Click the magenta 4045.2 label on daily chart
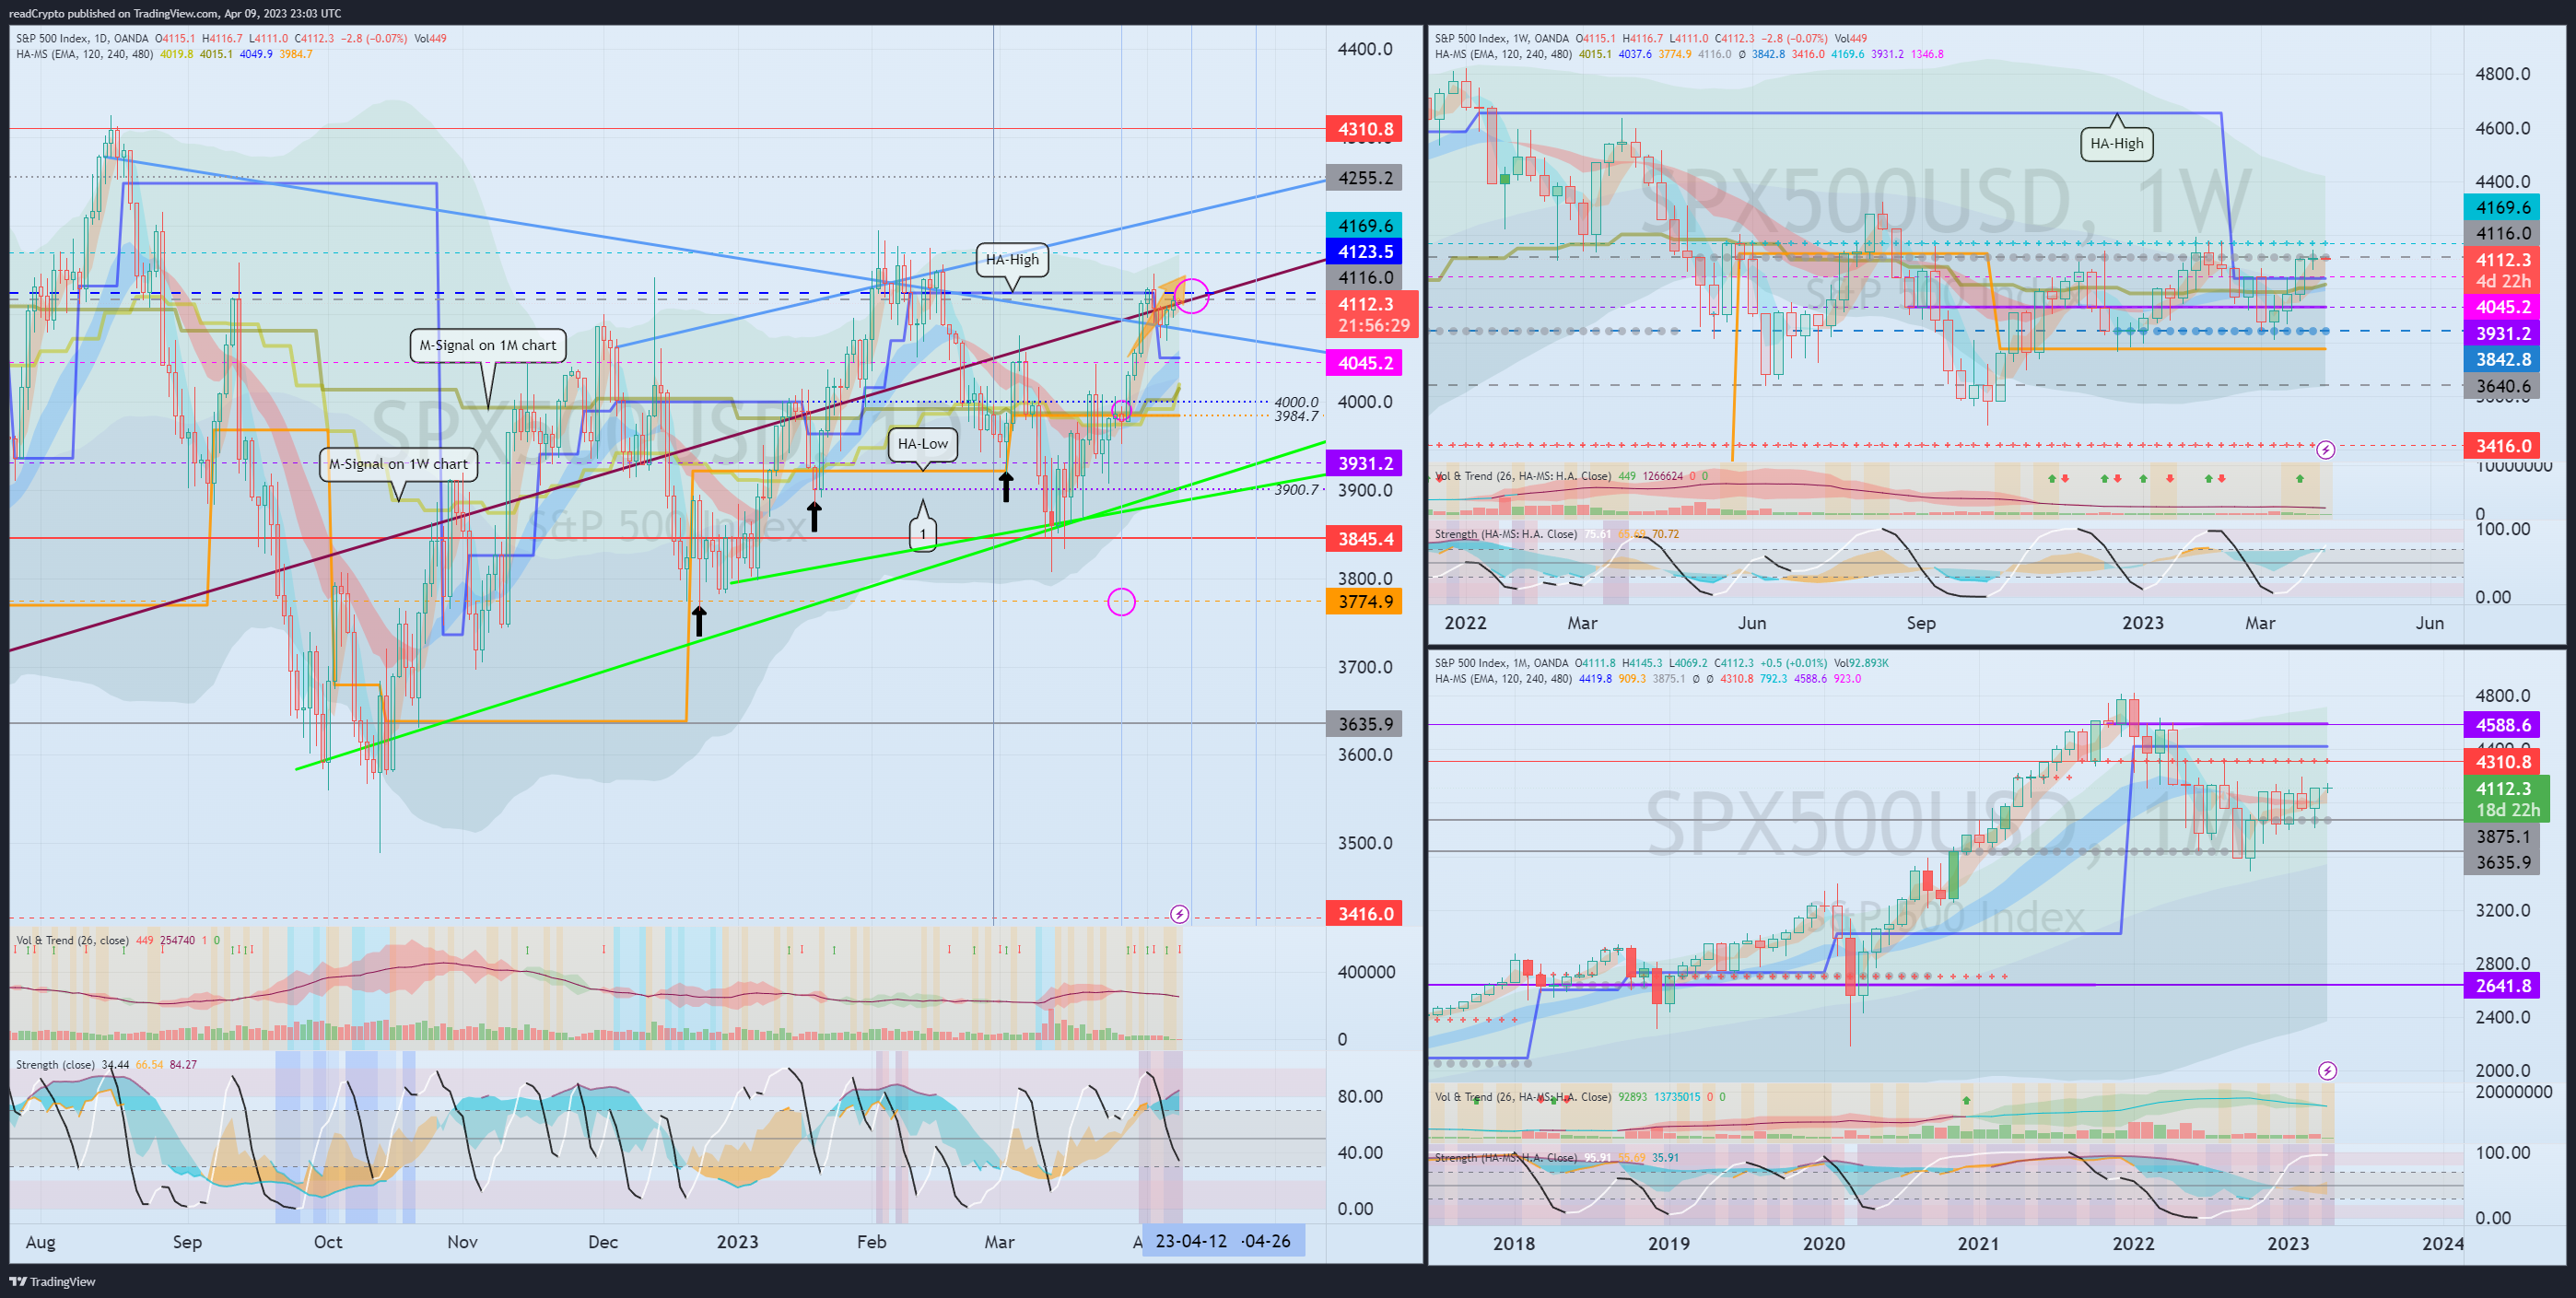Screen dimensions: 2576x1298 tap(1364, 363)
